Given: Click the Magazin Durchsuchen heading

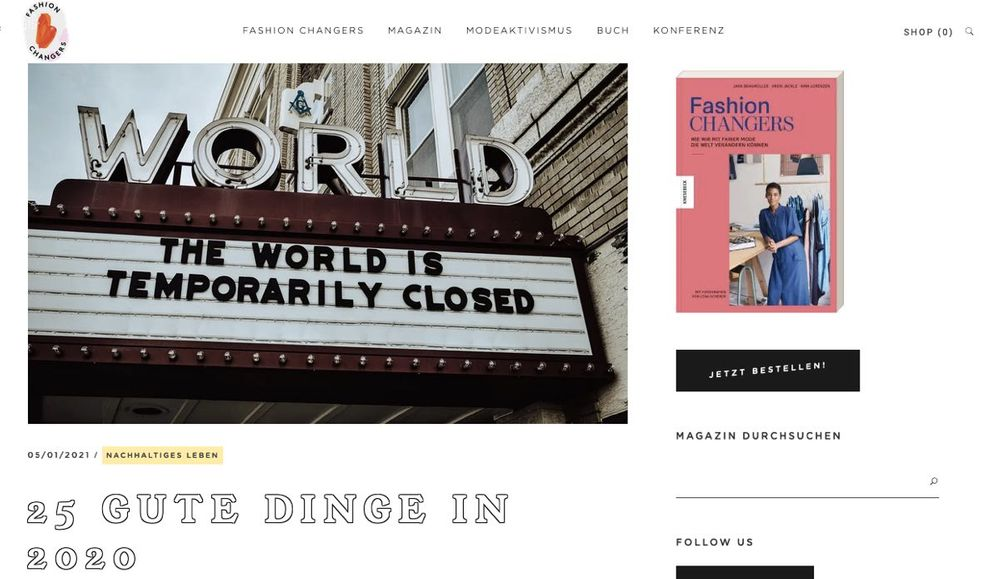Looking at the screenshot, I should pyautogui.click(x=758, y=436).
